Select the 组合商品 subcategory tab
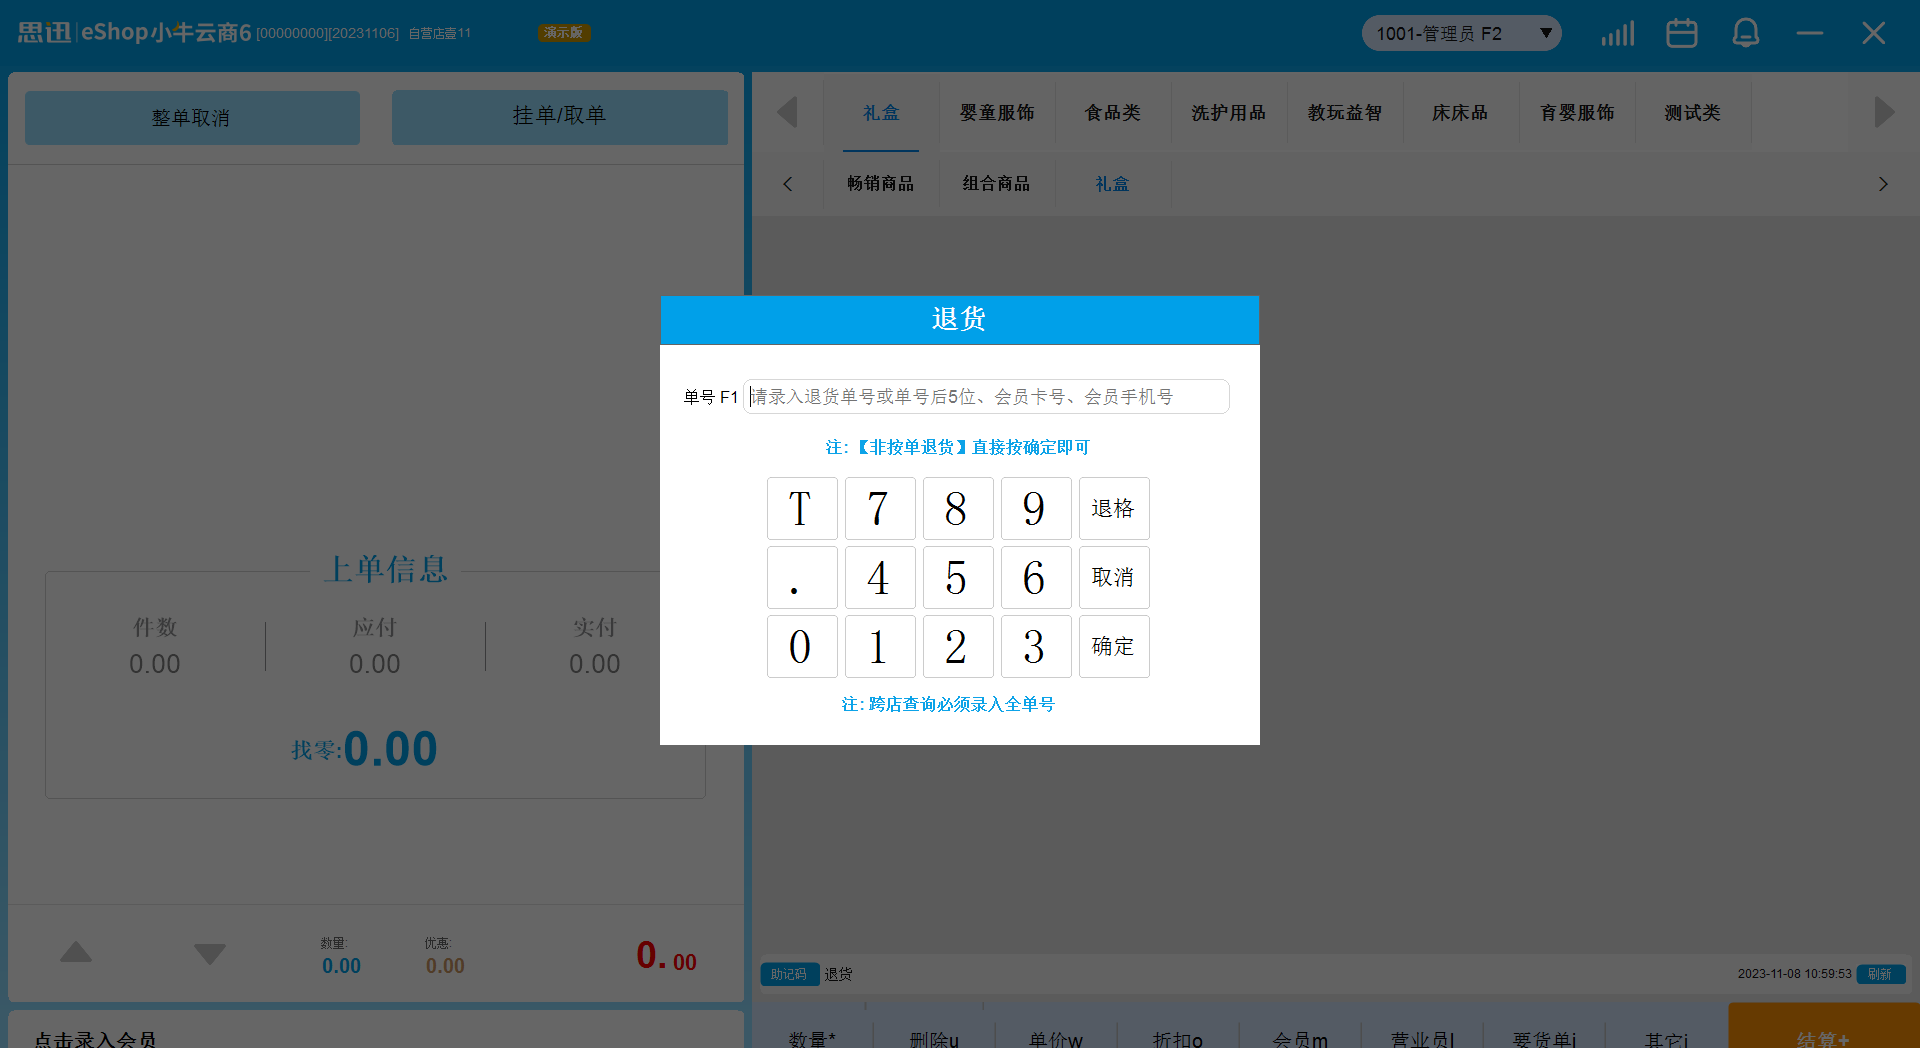 click(996, 184)
